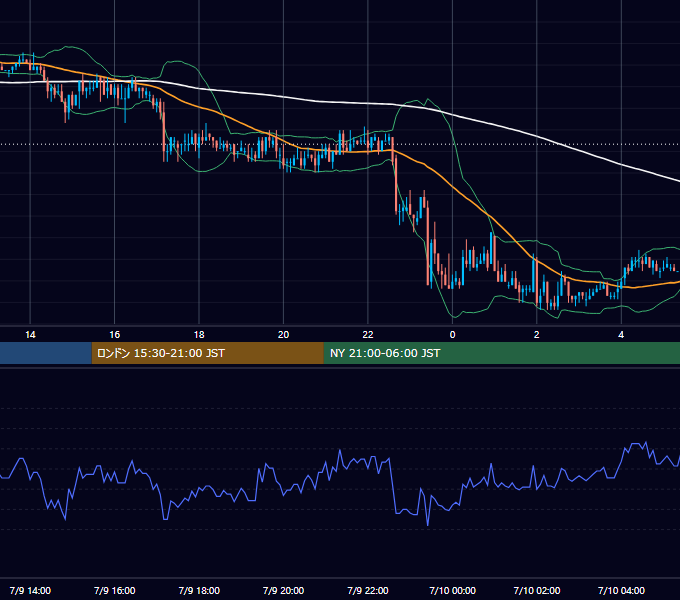Click the 4 hour label on the price axis

pos(621,335)
